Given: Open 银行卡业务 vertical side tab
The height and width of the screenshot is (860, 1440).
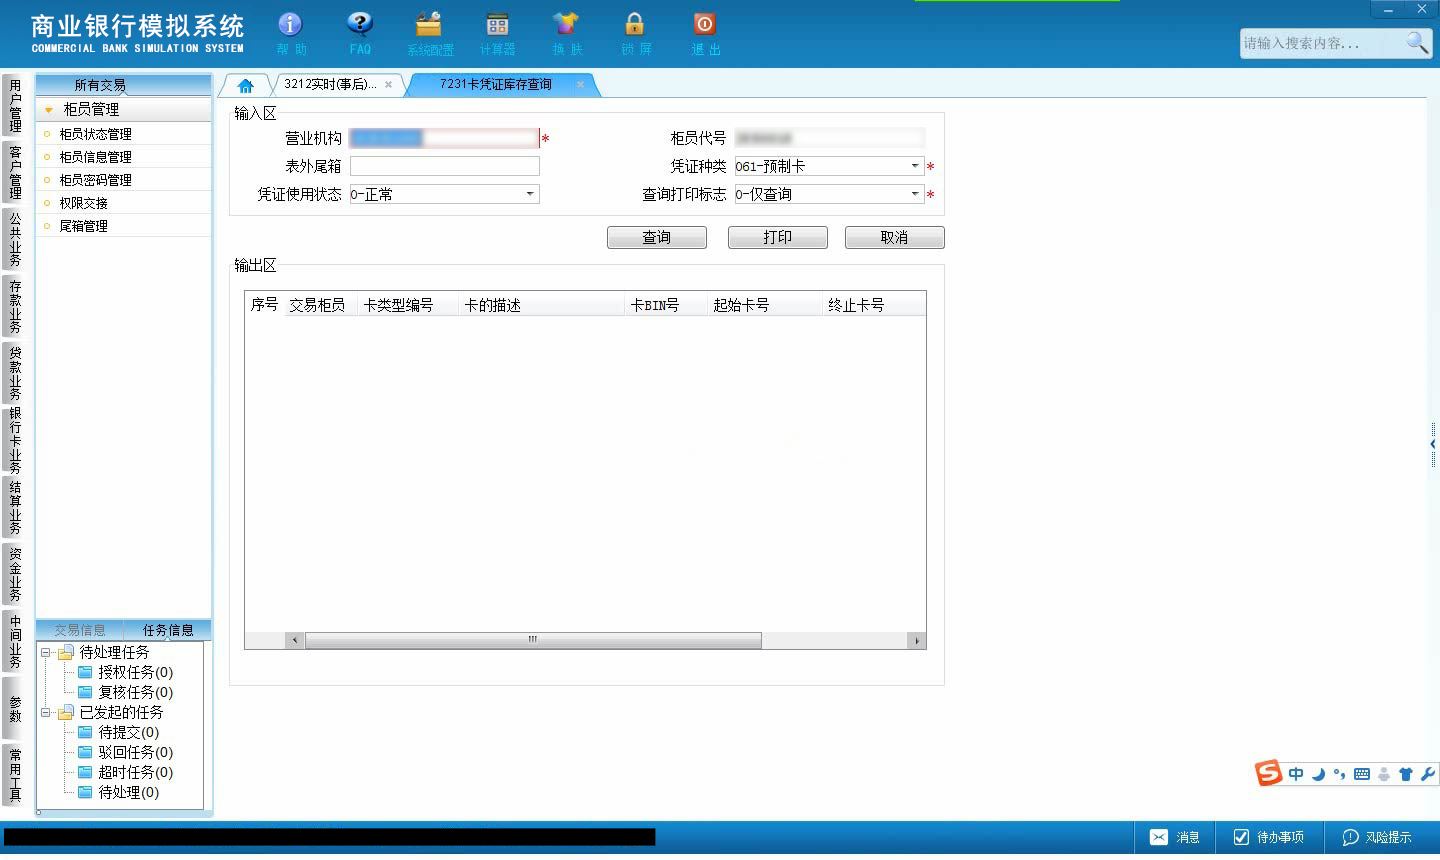Looking at the screenshot, I should pyautogui.click(x=14, y=441).
